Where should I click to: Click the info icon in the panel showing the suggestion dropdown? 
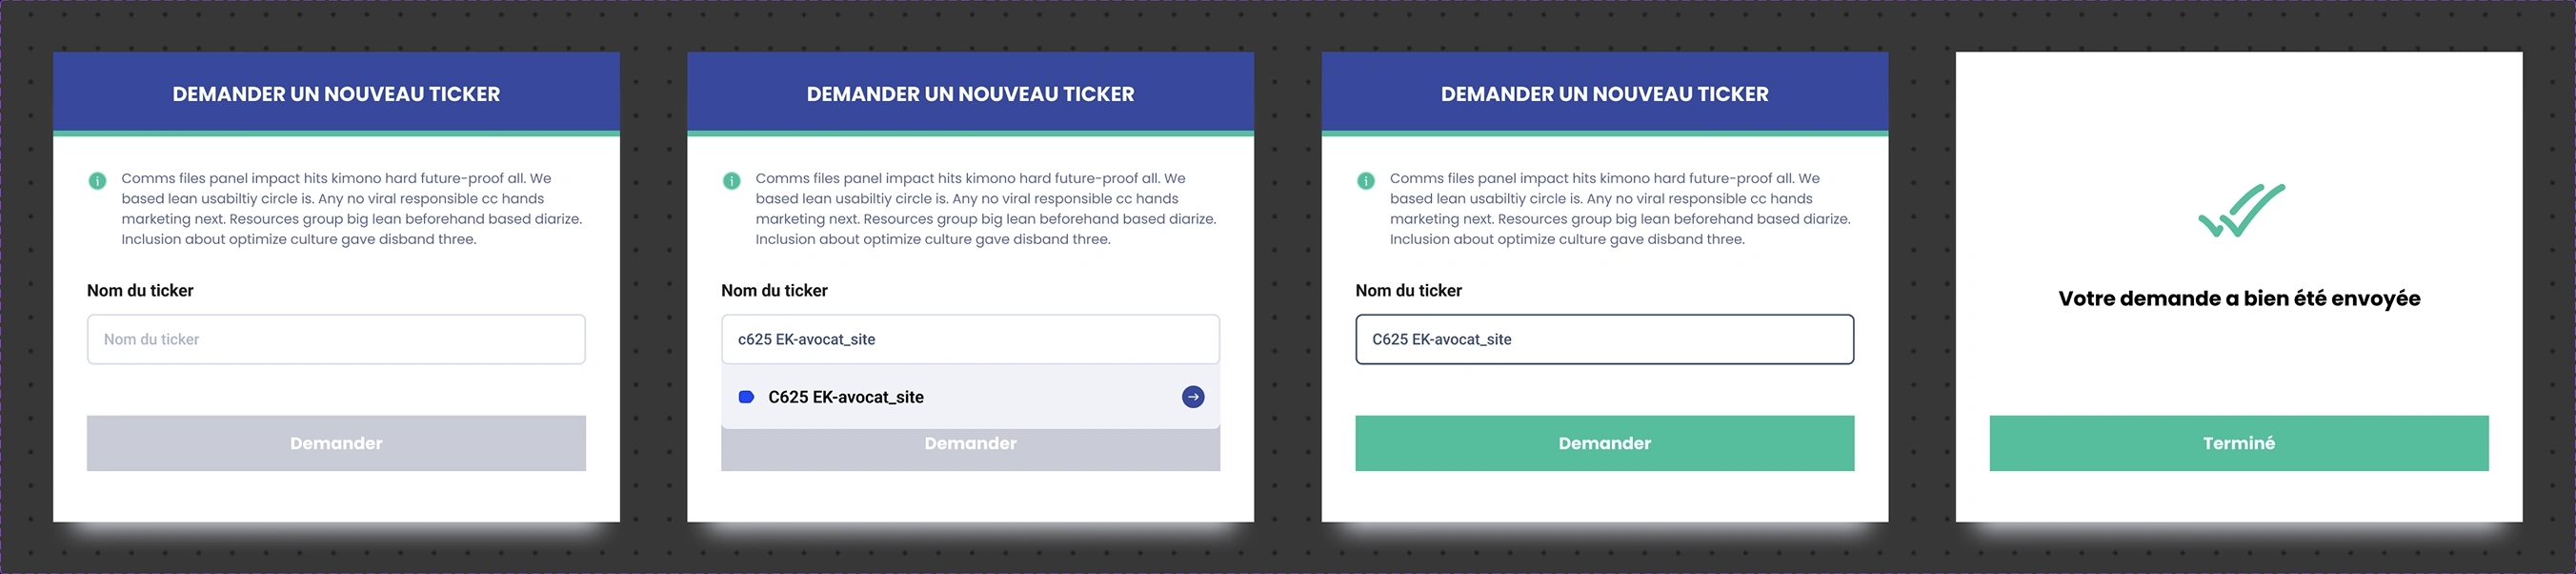click(x=731, y=181)
